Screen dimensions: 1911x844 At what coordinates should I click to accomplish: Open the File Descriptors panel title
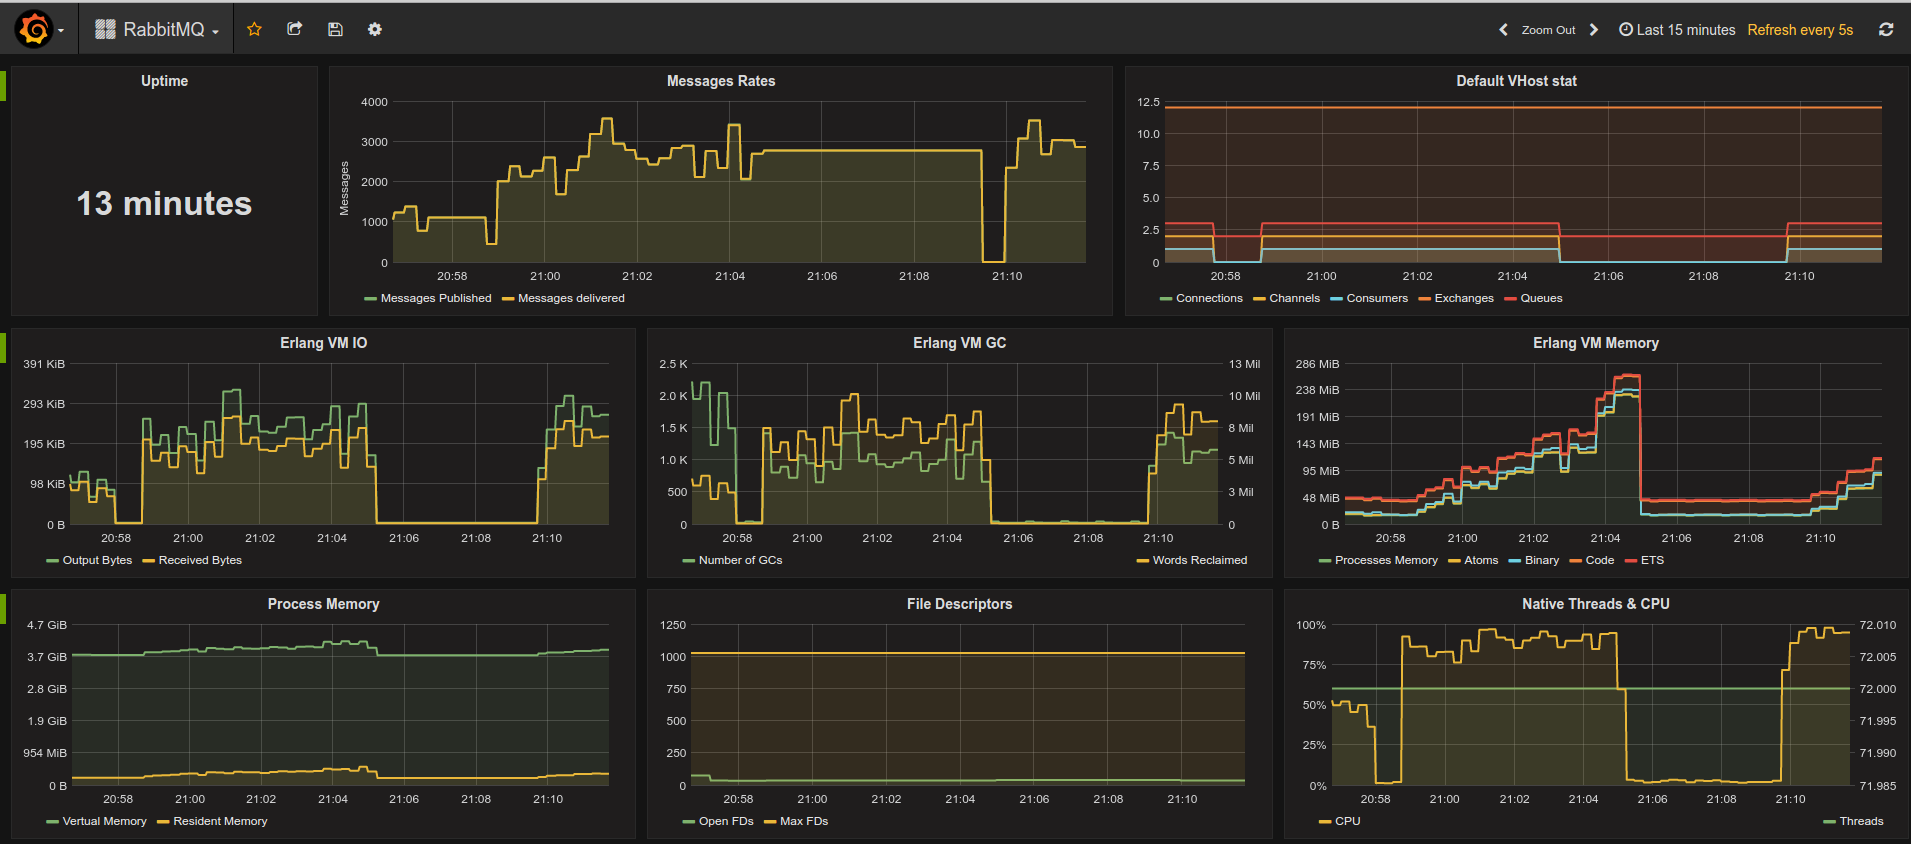(x=959, y=604)
